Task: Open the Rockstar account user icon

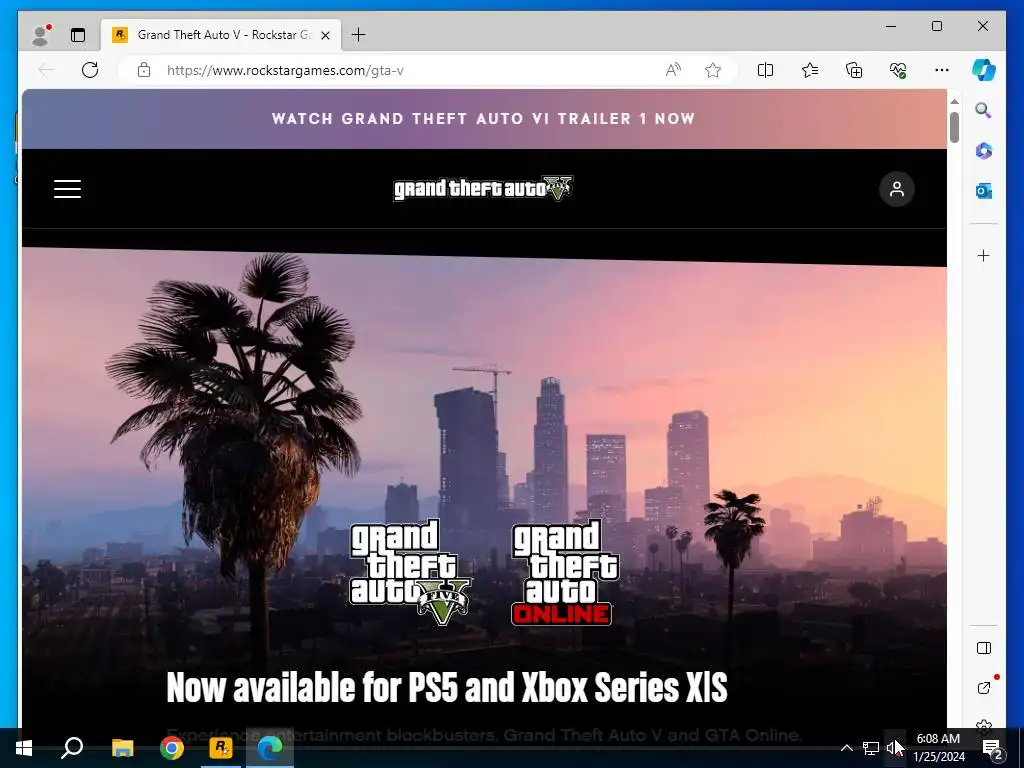Action: click(897, 189)
